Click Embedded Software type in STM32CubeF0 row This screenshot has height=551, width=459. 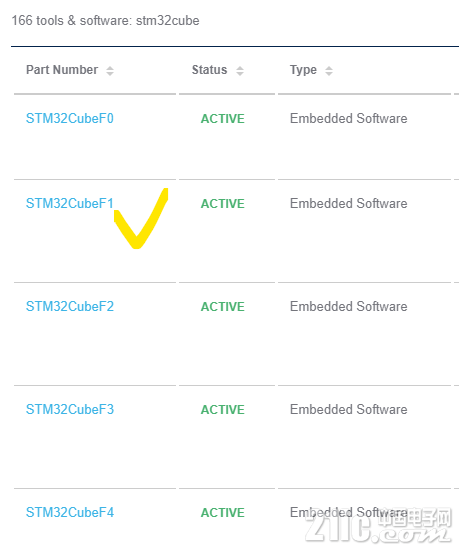pos(348,118)
